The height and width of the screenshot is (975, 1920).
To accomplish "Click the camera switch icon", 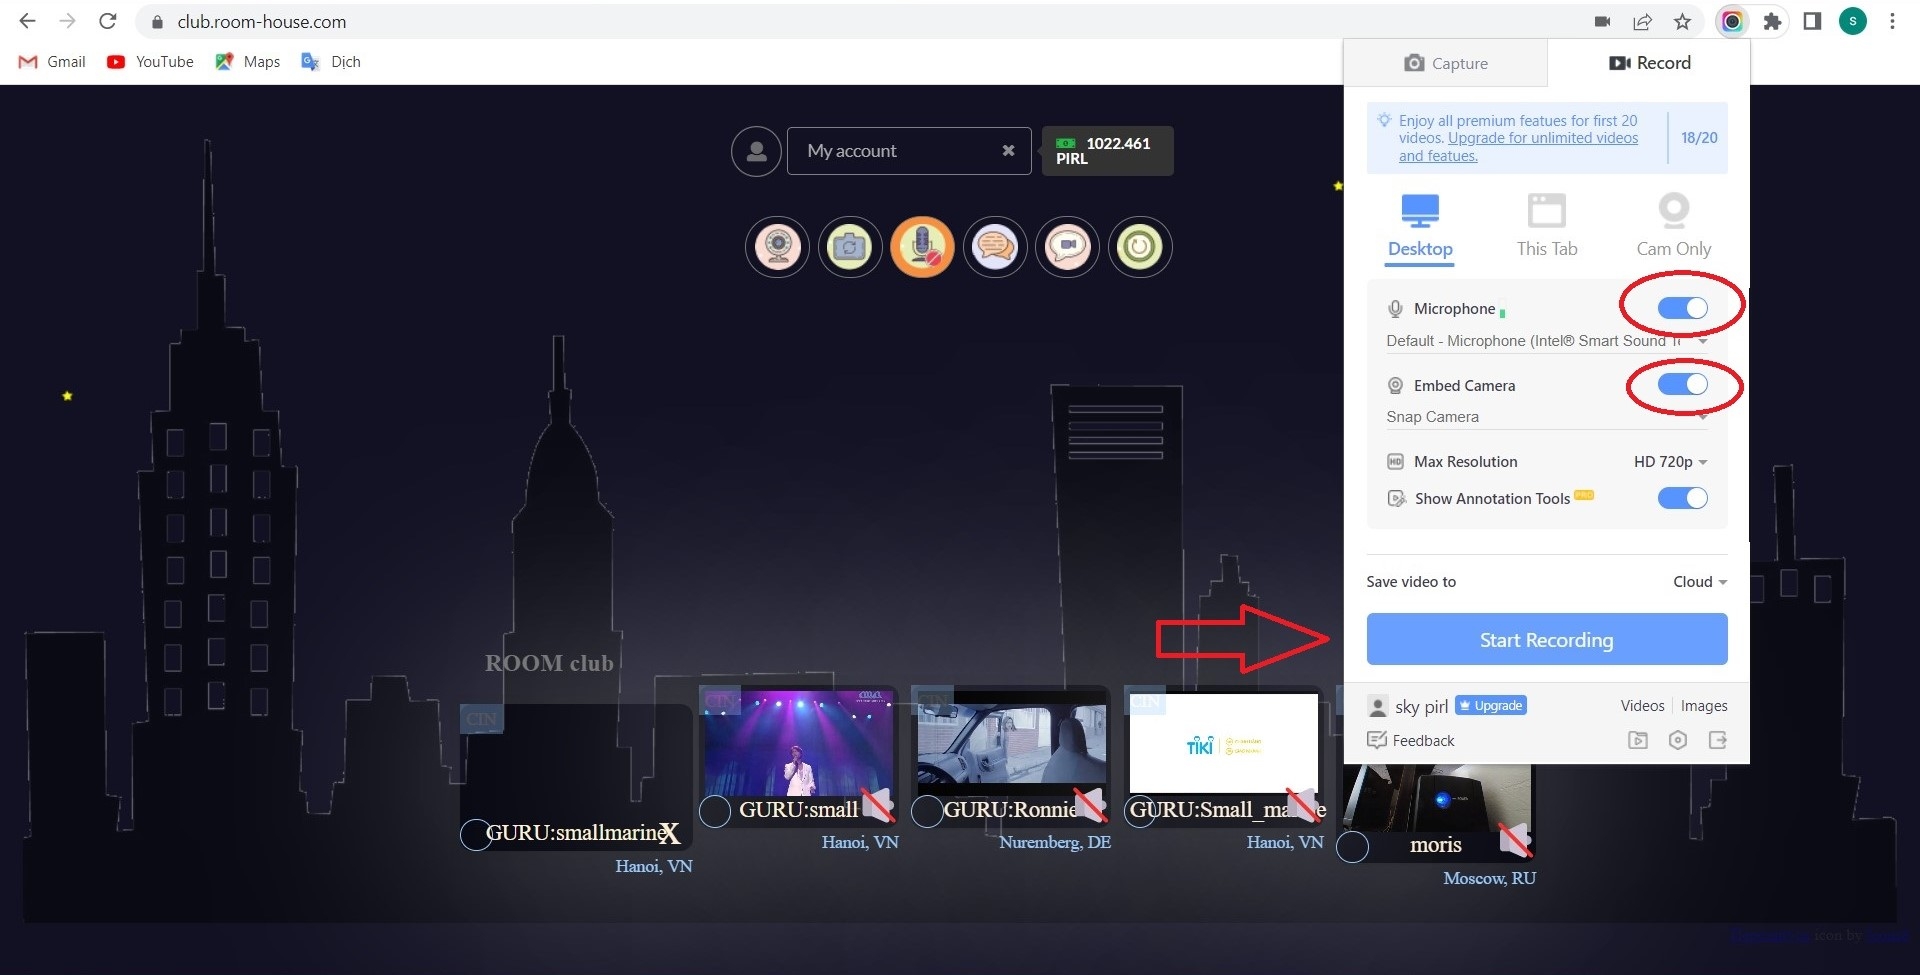I will pyautogui.click(x=850, y=246).
